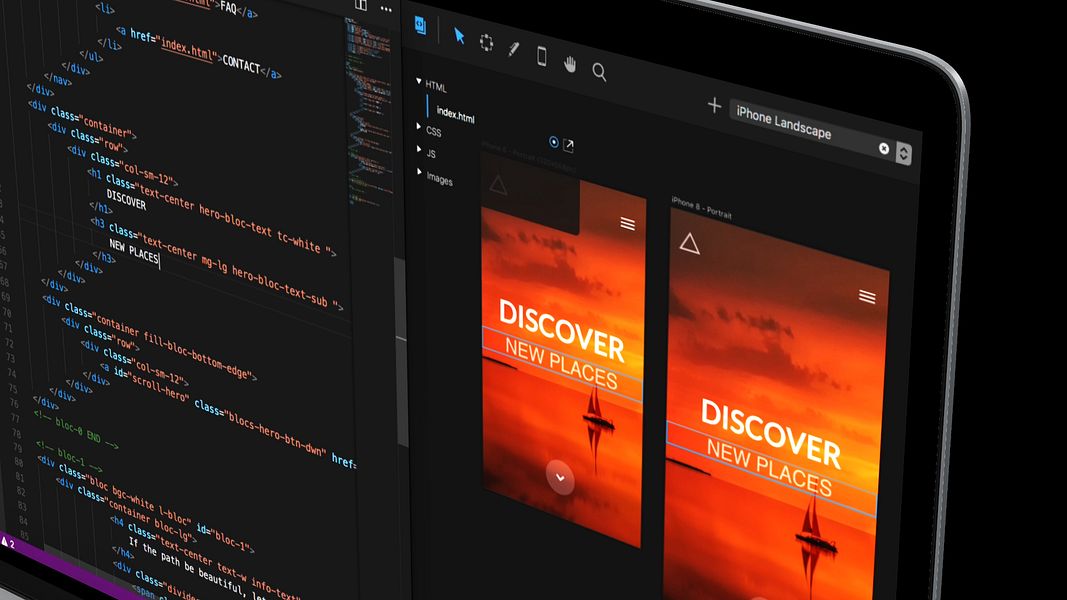
Task: Click the round scroll-down arrow in preview
Action: pyautogui.click(x=560, y=478)
